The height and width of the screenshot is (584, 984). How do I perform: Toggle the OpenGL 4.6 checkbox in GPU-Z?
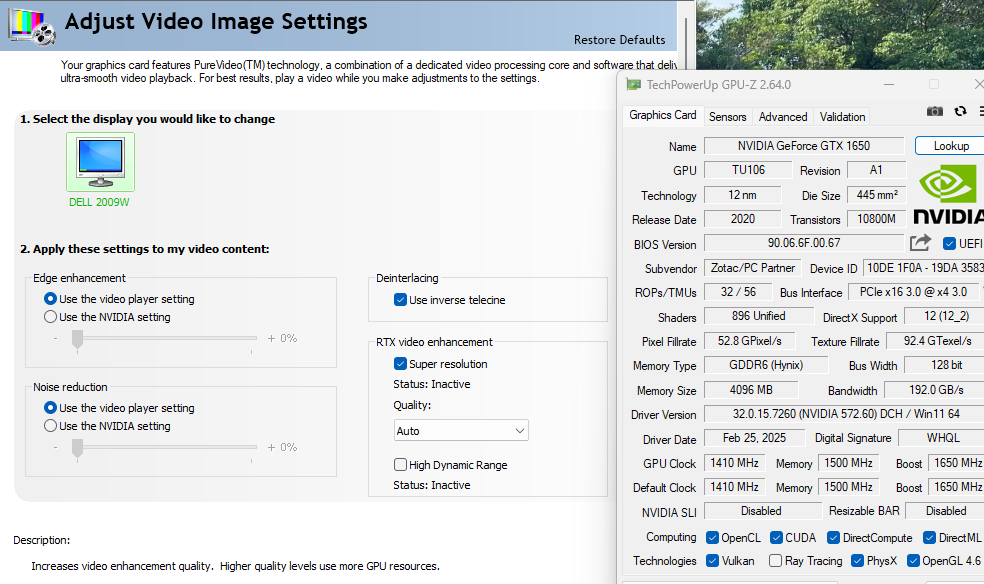point(913,561)
